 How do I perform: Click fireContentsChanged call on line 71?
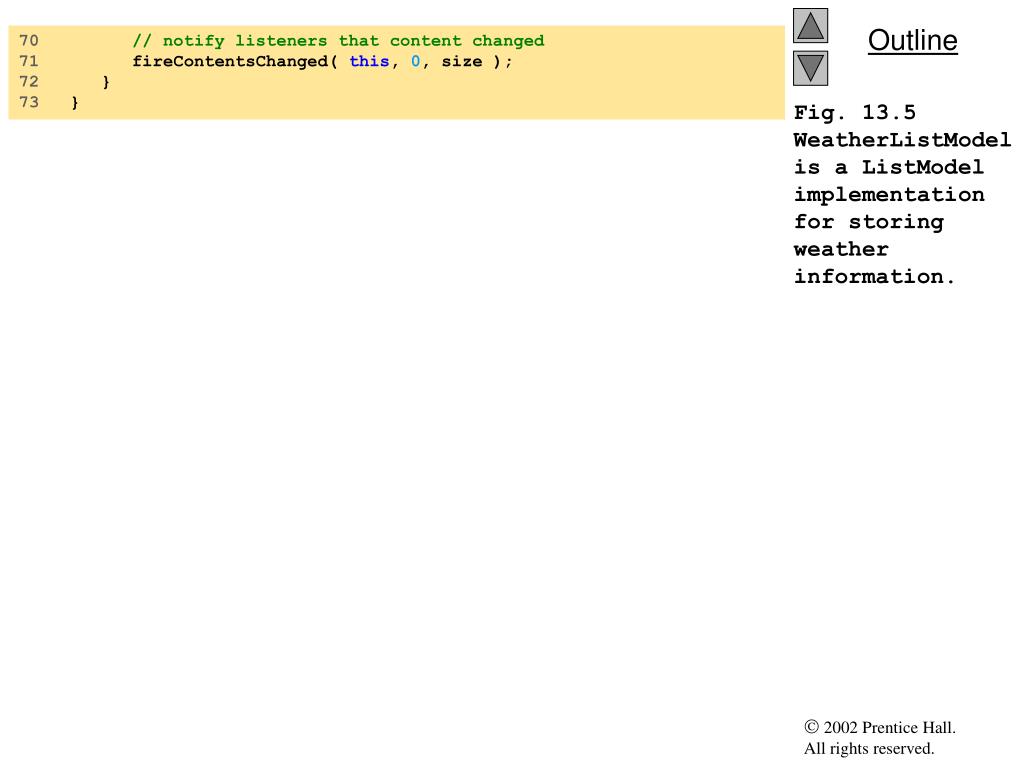click(x=323, y=61)
